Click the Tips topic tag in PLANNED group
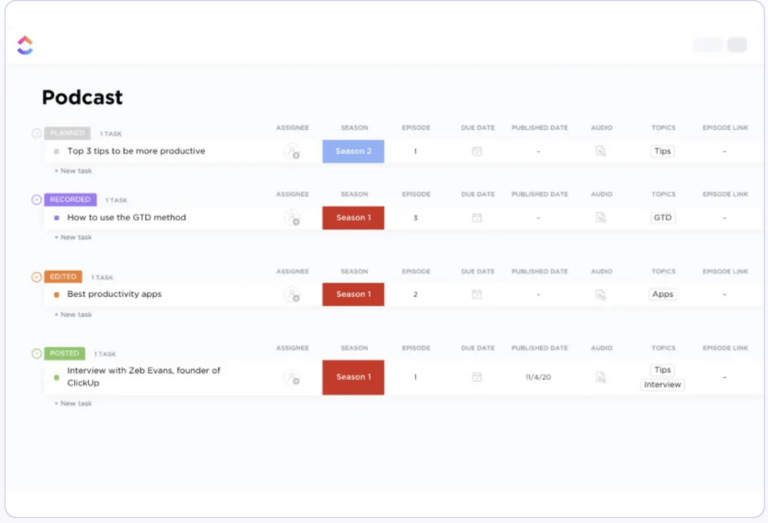This screenshot has height=523, width=768. 662,151
